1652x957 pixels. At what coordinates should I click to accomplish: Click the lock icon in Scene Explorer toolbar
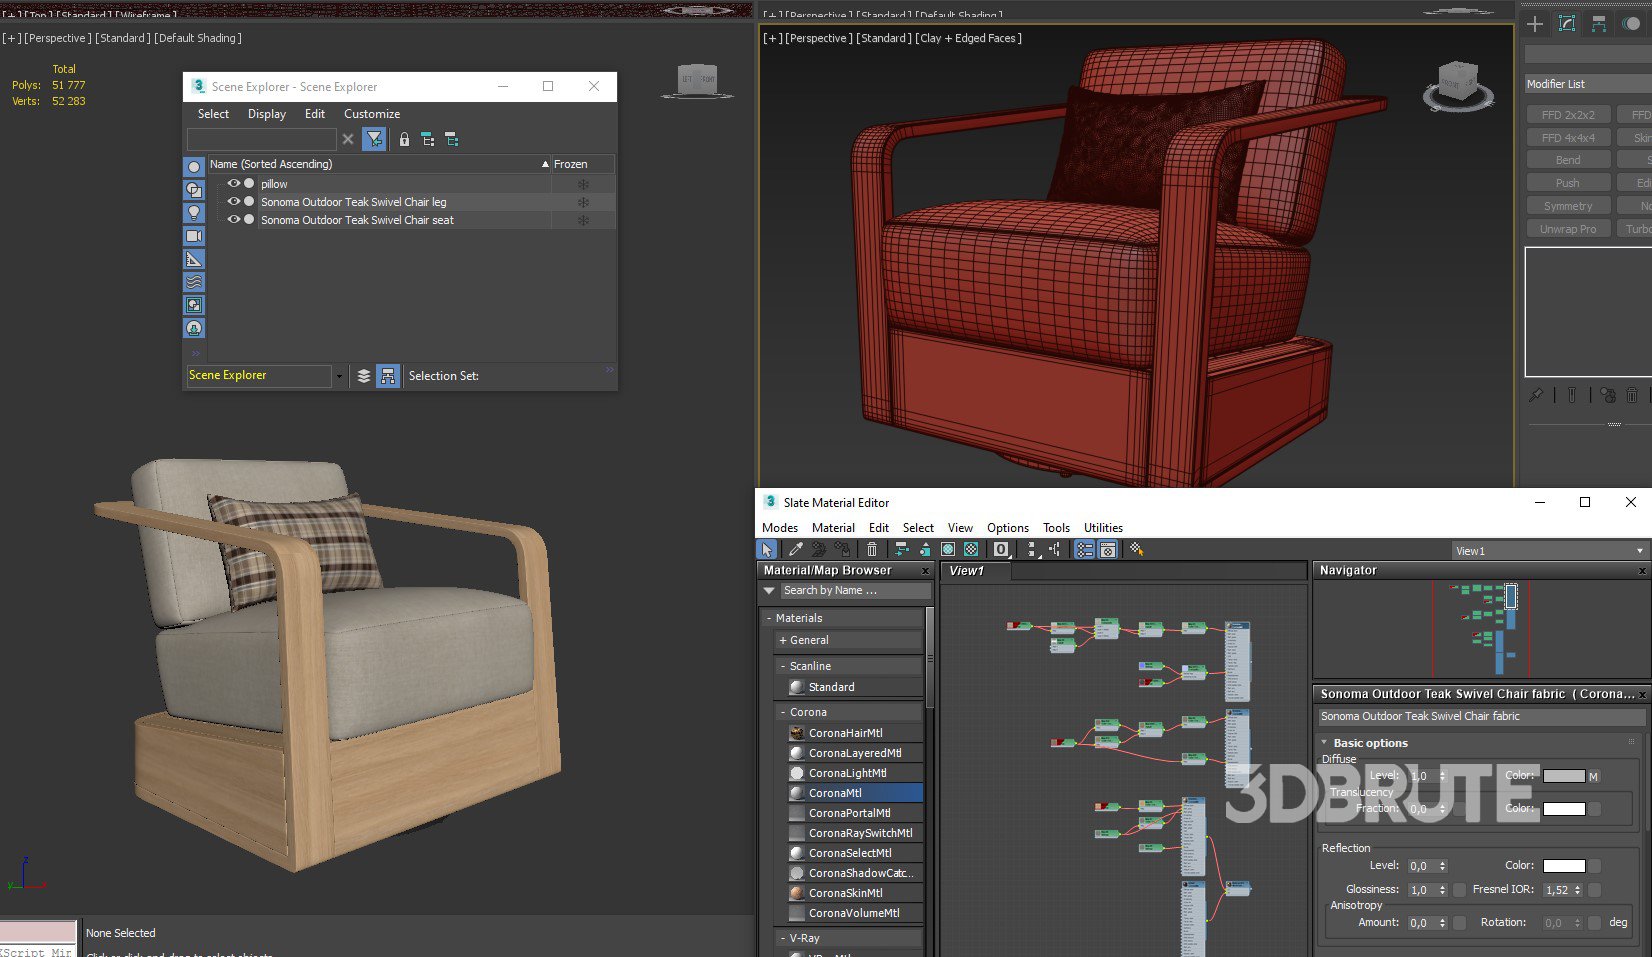pos(404,140)
